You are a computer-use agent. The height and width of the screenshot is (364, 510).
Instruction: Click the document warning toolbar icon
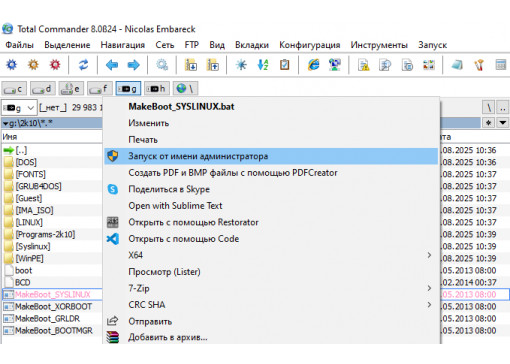point(364,65)
